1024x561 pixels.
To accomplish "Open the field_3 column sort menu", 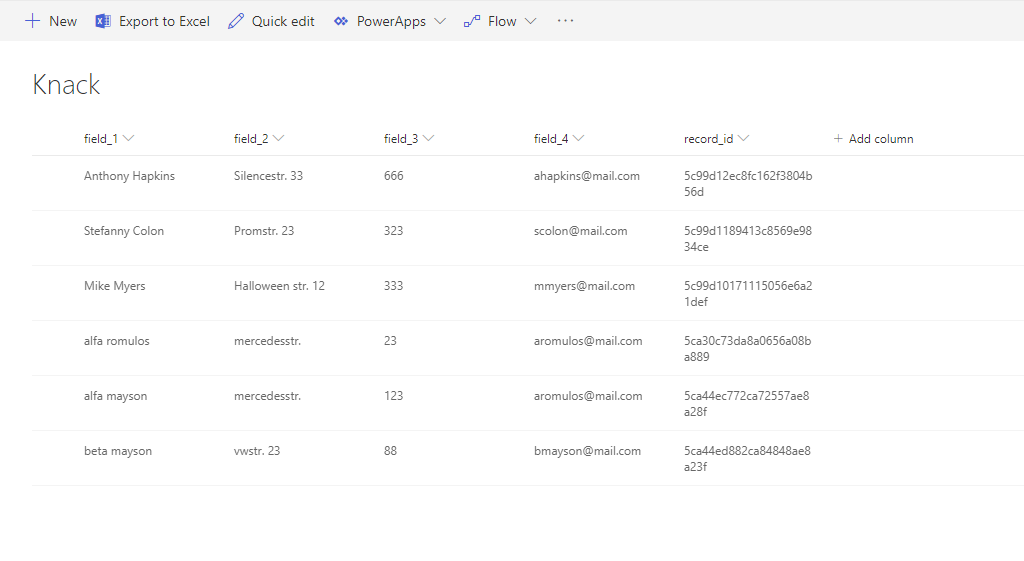I will [x=428, y=139].
